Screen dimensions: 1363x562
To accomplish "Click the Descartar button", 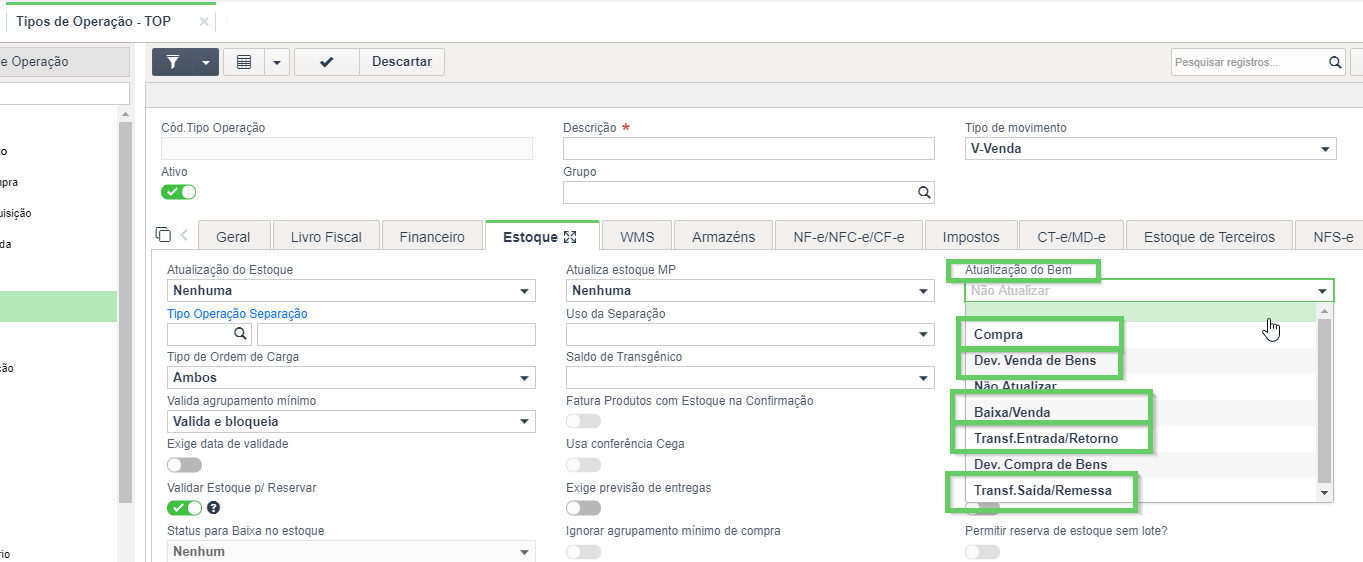I will pos(402,62).
